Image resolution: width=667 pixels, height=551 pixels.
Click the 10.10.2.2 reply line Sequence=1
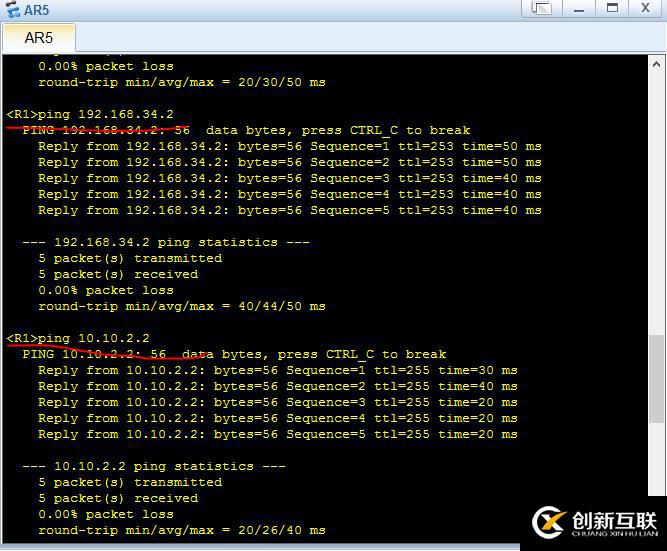278,371
